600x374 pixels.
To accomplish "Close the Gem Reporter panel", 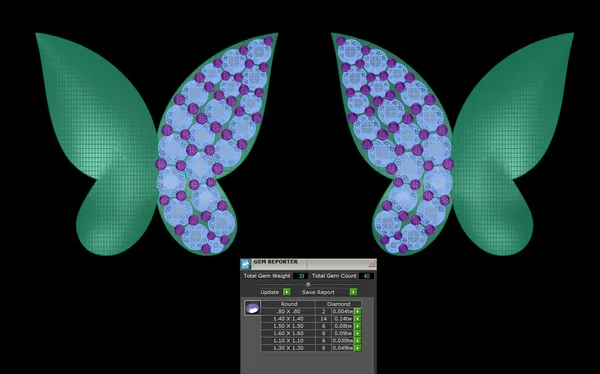I will pyautogui.click(x=372, y=264).
